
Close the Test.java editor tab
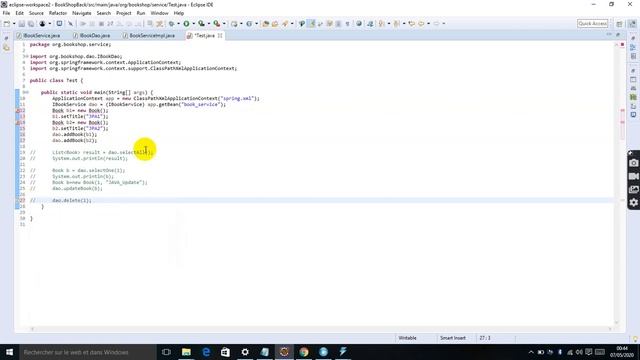coord(220,36)
